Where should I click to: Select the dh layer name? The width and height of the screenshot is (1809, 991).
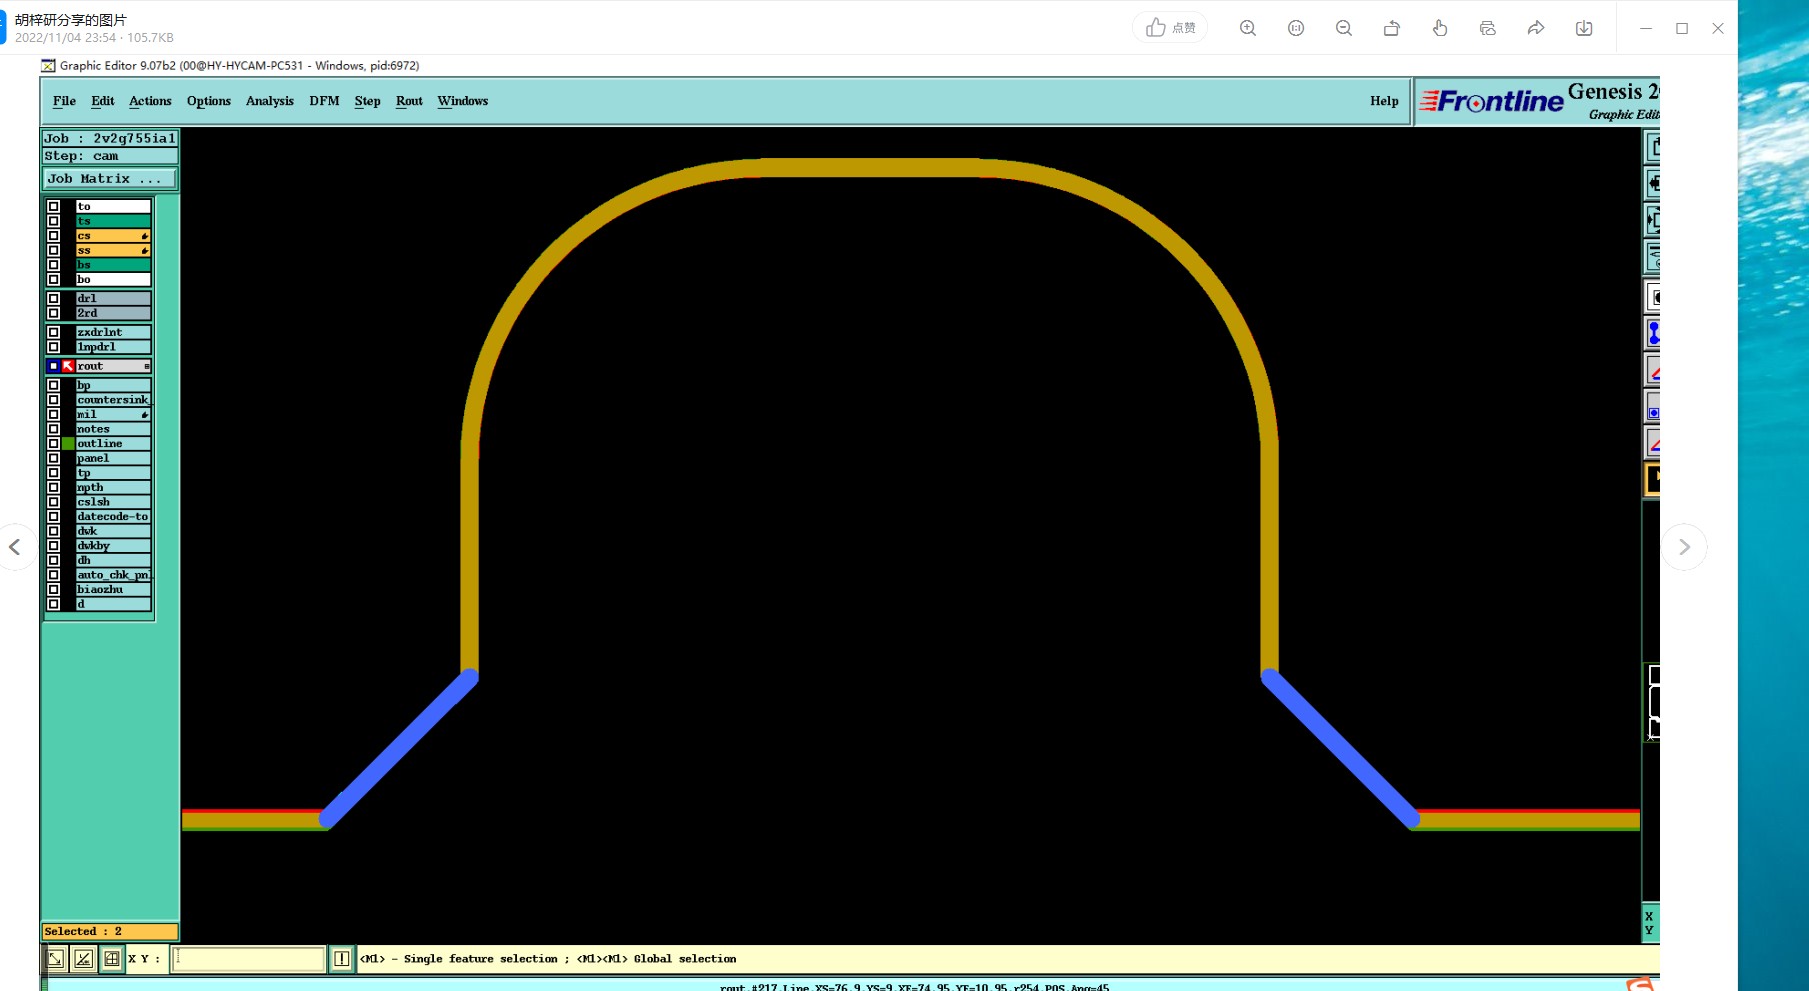pyautogui.click(x=113, y=560)
